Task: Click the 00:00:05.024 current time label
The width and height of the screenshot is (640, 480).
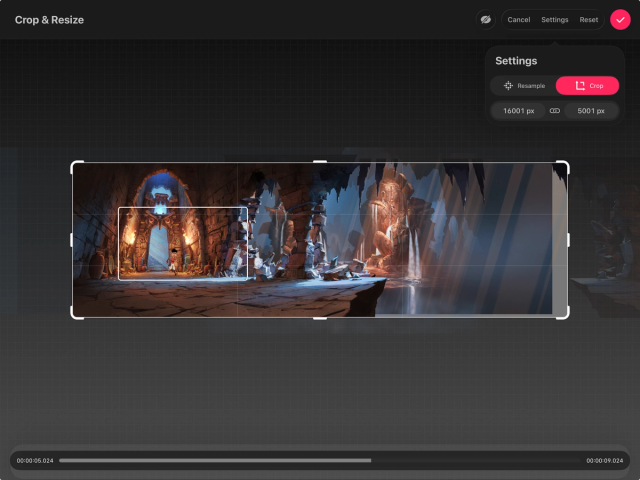Action: pos(35,460)
